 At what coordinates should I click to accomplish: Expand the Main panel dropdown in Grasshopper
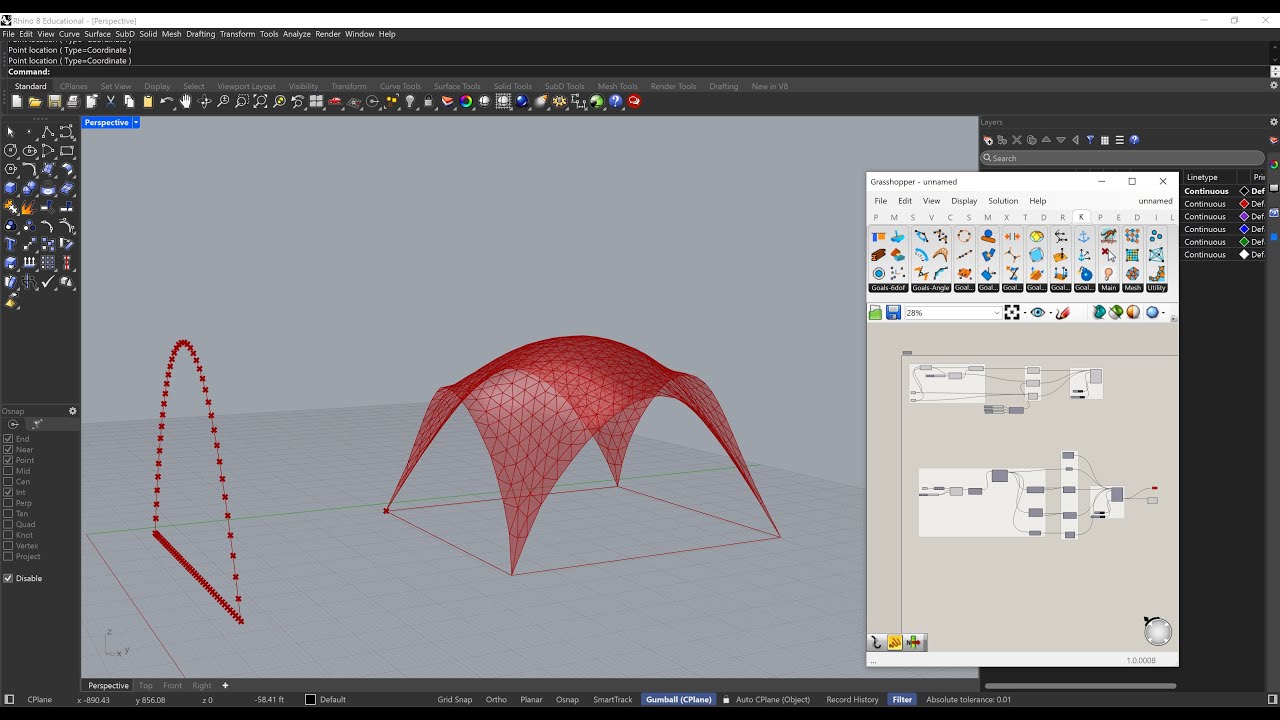(1108, 288)
